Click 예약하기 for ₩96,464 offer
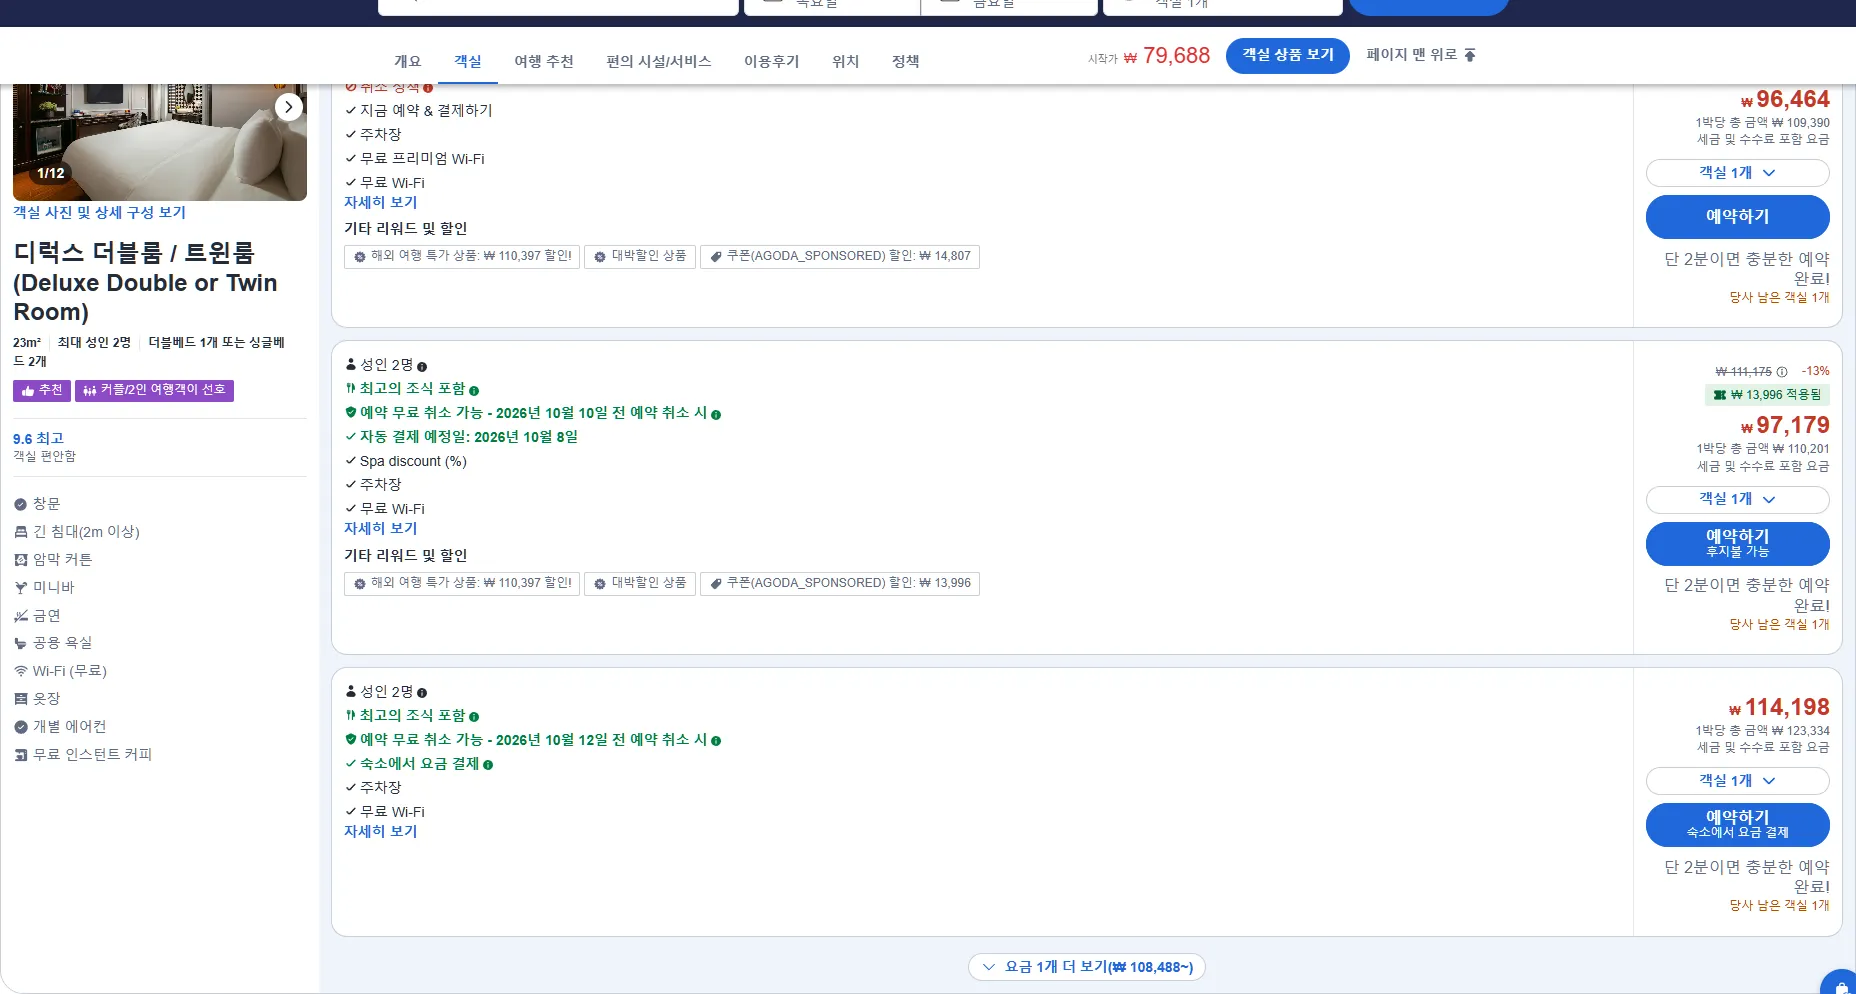Image resolution: width=1856 pixels, height=994 pixels. click(x=1737, y=217)
